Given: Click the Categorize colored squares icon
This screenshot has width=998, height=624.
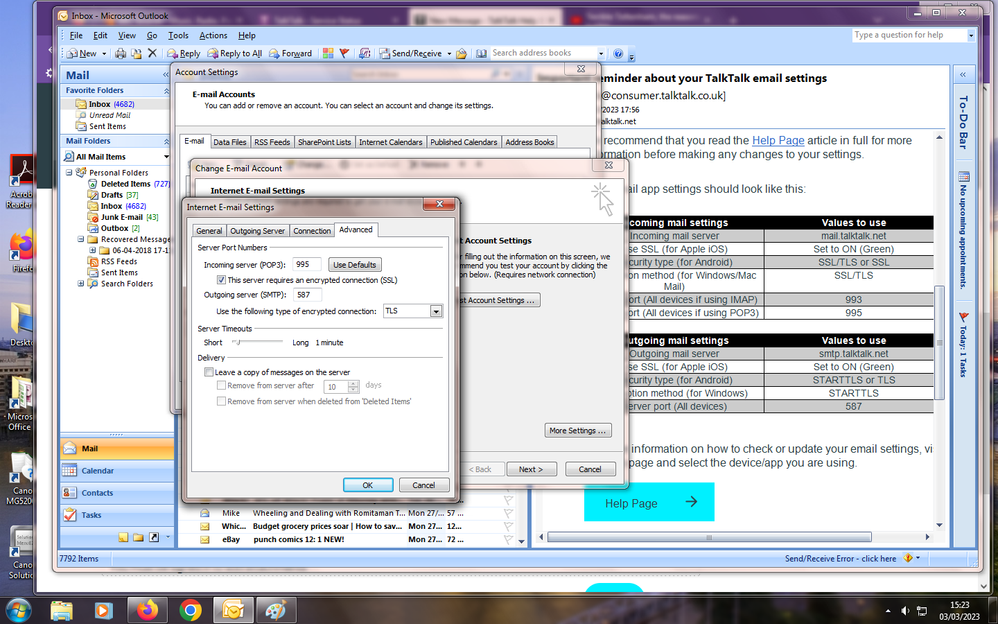Looking at the screenshot, I should pyautogui.click(x=328, y=53).
